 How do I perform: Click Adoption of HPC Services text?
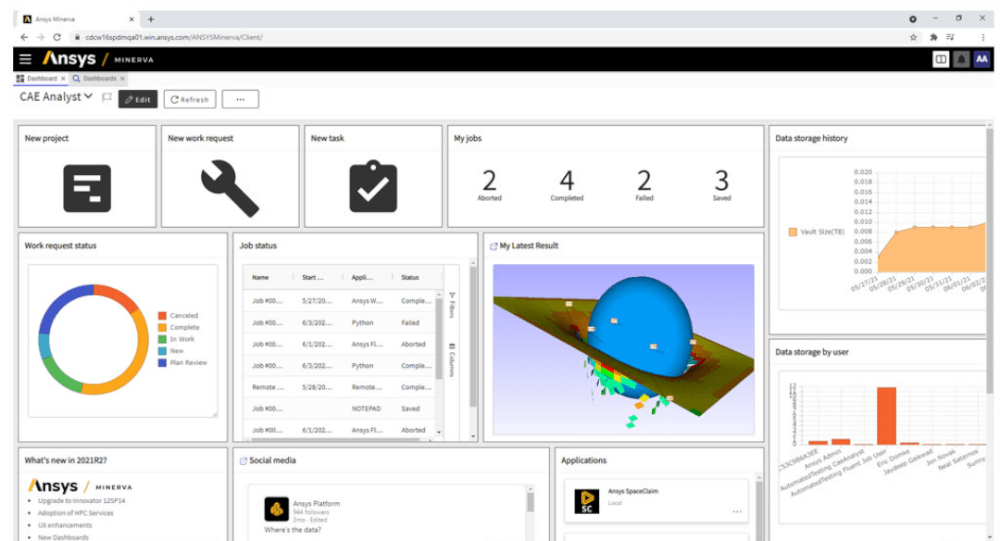(x=75, y=513)
